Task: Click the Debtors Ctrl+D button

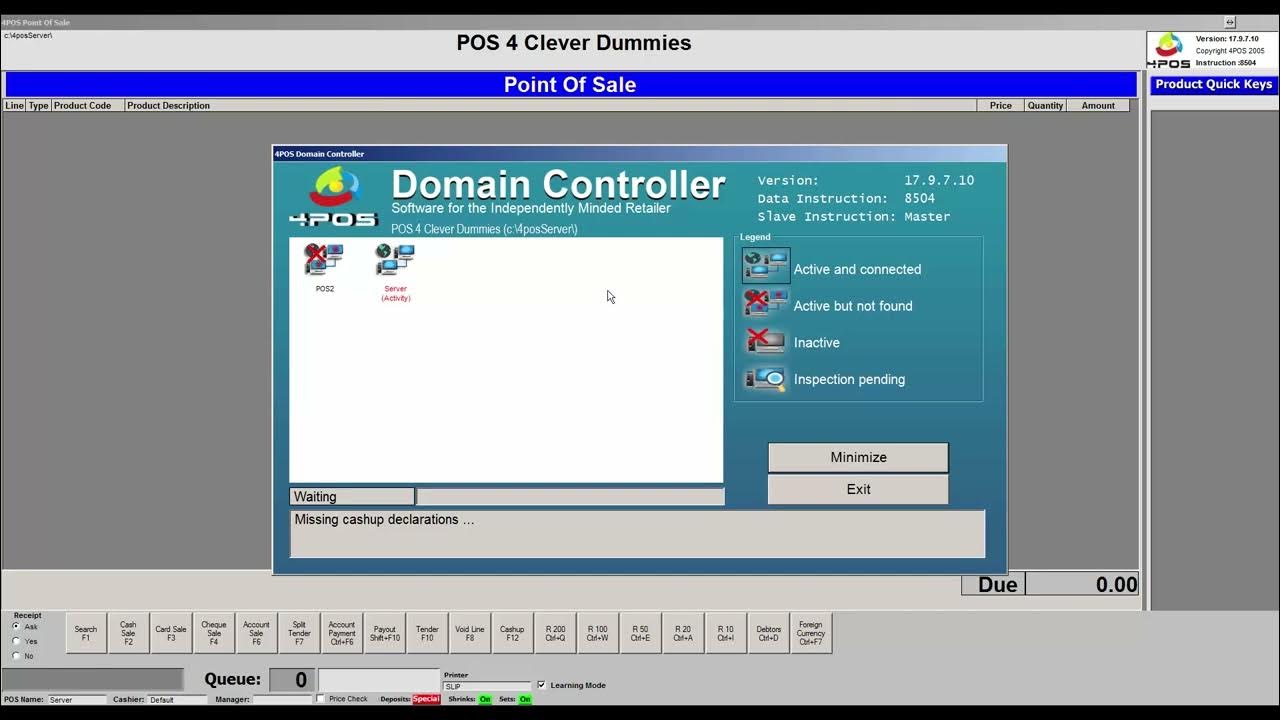Action: (x=768, y=633)
